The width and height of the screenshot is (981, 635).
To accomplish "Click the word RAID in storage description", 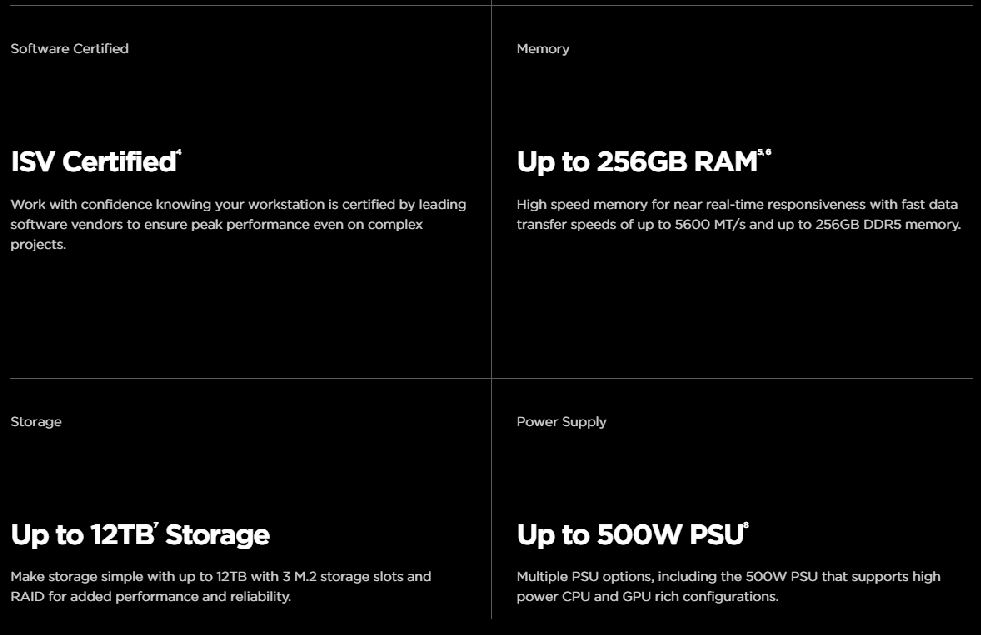I will click(x=28, y=597).
